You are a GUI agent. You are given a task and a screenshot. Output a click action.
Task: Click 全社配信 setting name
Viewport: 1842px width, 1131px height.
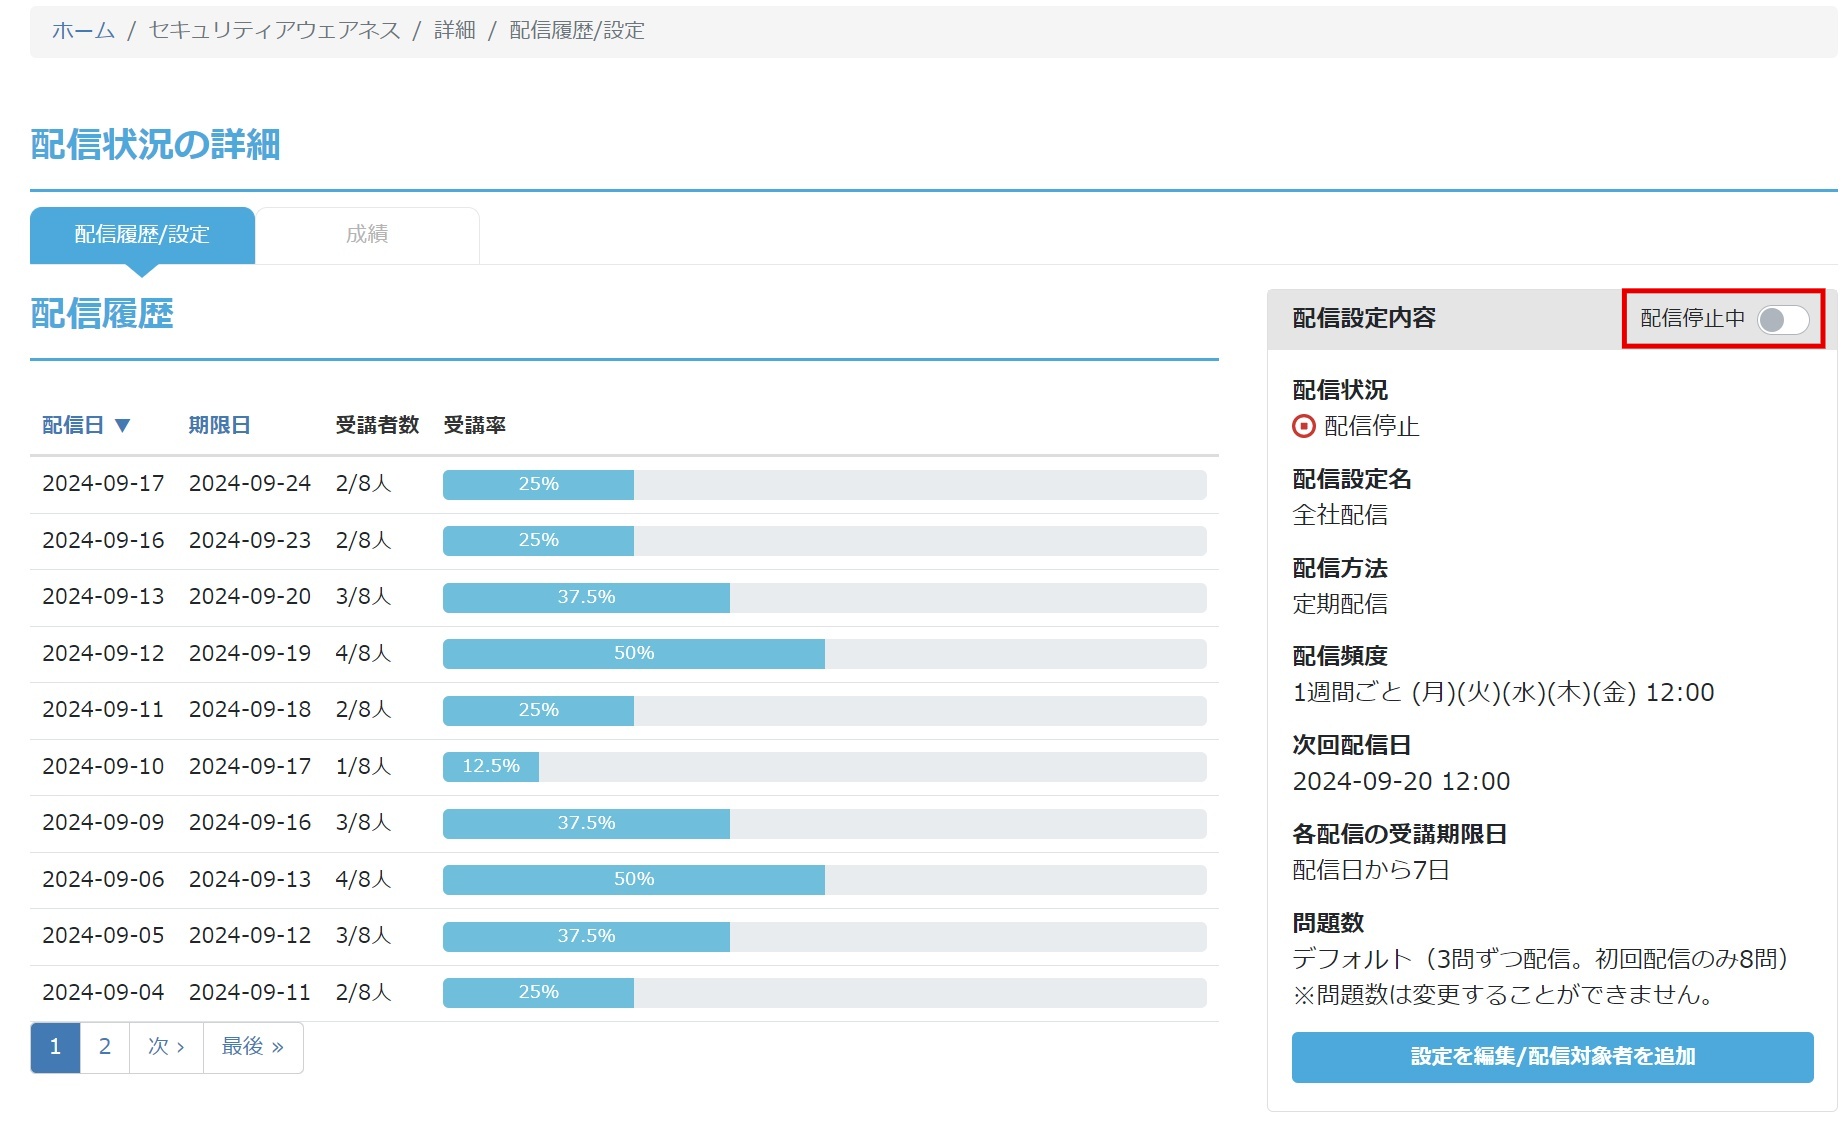[1340, 516]
